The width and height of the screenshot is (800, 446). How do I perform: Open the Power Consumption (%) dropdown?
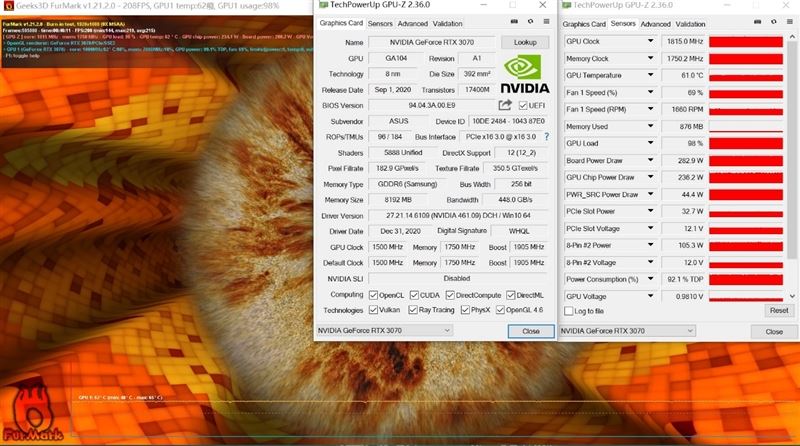[x=651, y=279]
